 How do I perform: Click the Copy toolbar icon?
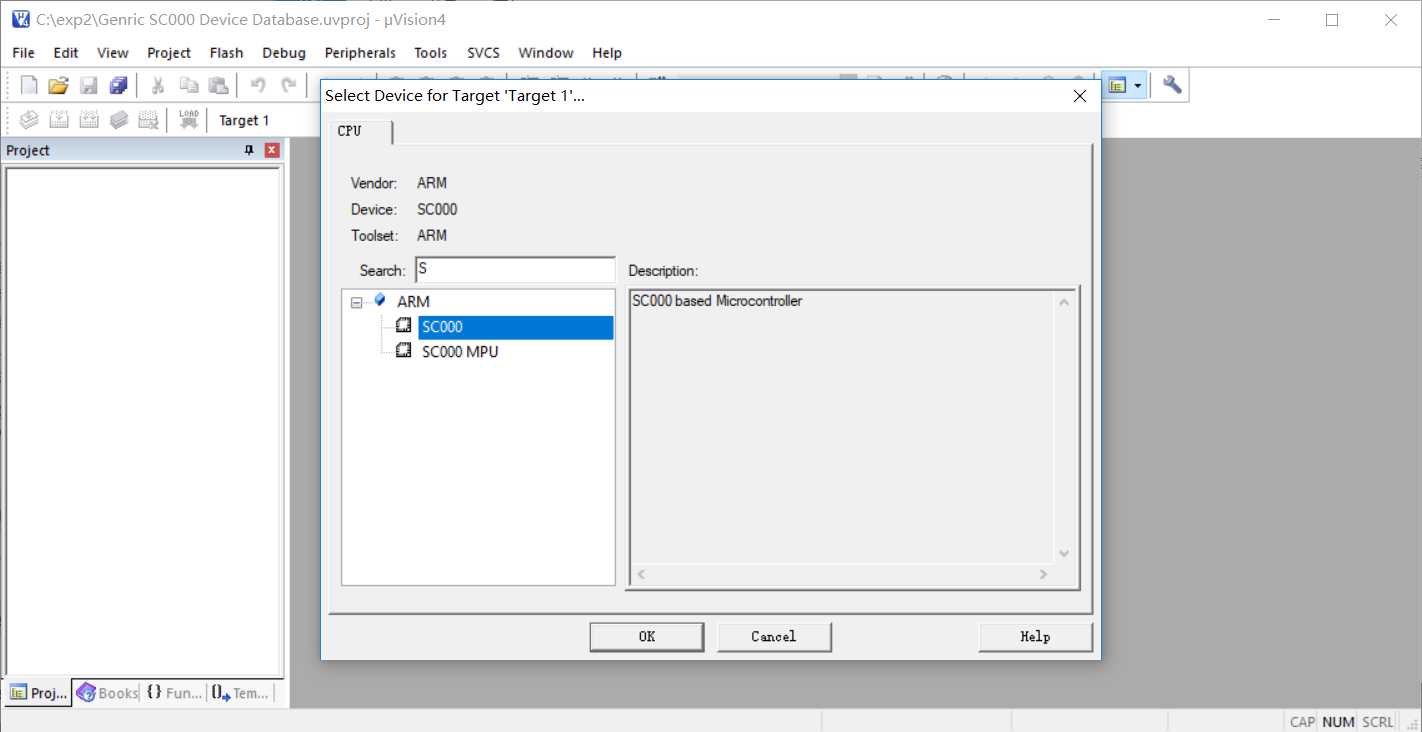click(188, 85)
